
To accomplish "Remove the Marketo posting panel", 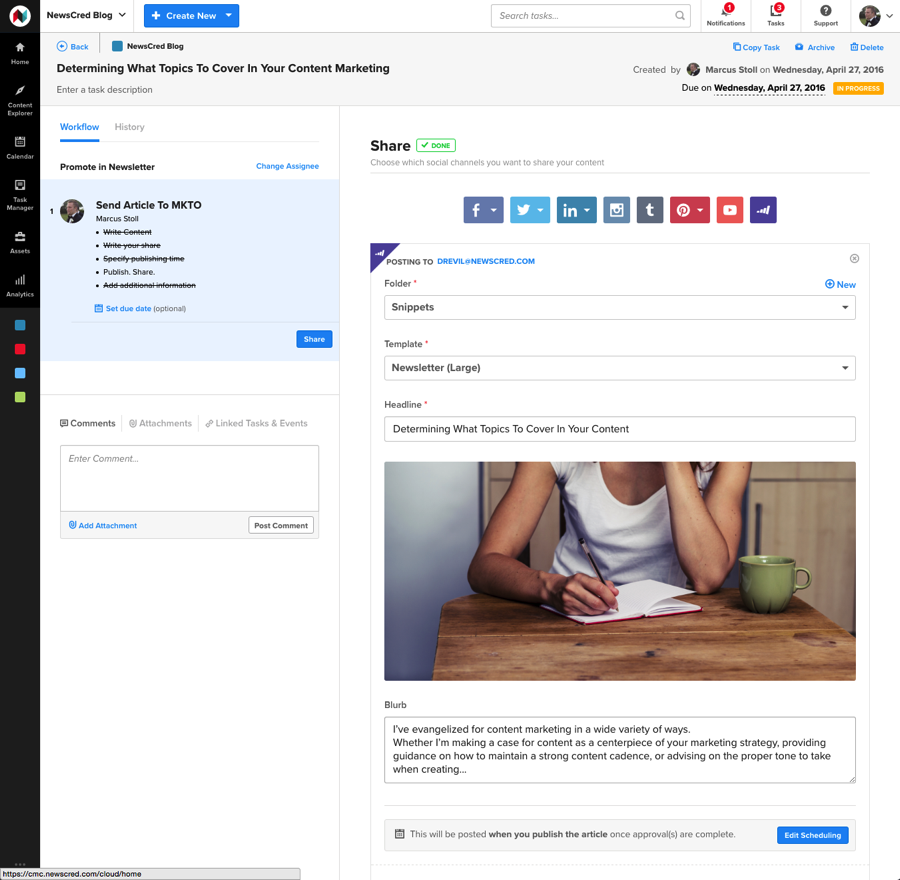I will click(854, 259).
